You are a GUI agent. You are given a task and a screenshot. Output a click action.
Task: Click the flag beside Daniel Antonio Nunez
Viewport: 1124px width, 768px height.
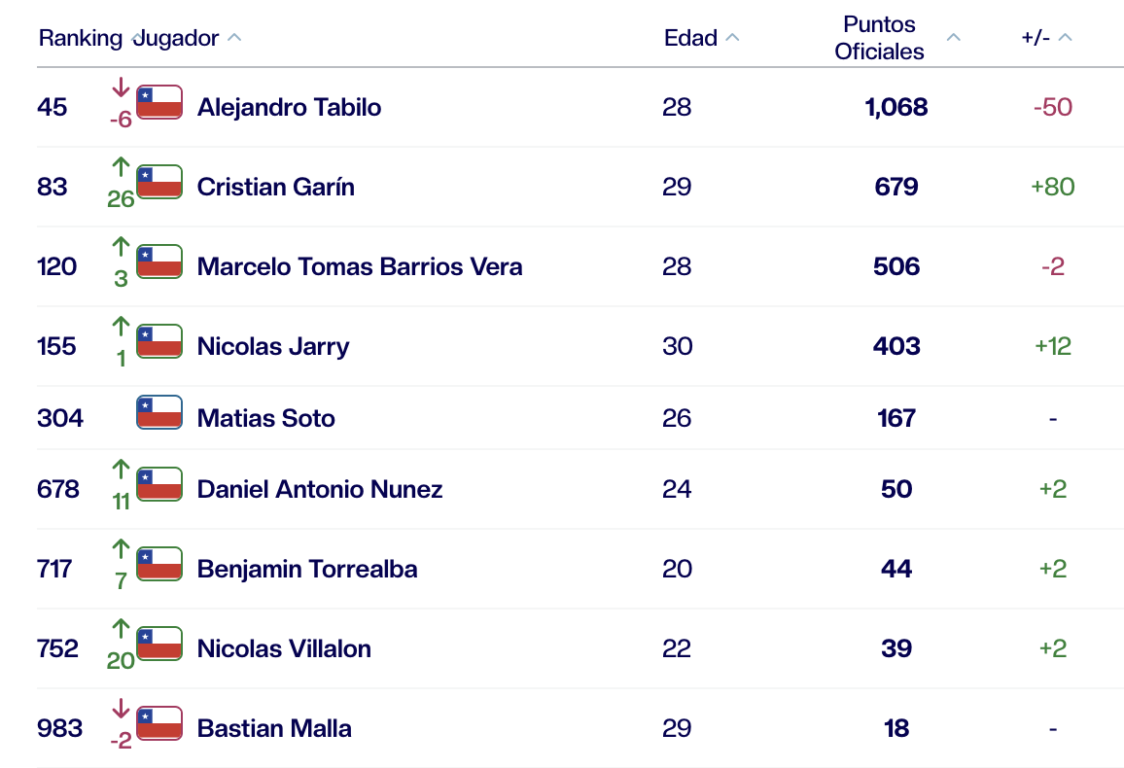[159, 485]
